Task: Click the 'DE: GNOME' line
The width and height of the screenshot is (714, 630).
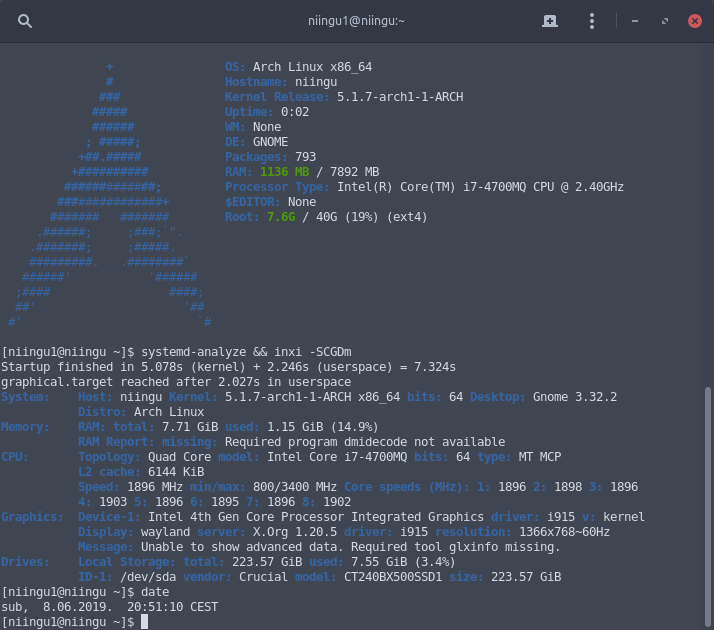Action: tap(256, 142)
